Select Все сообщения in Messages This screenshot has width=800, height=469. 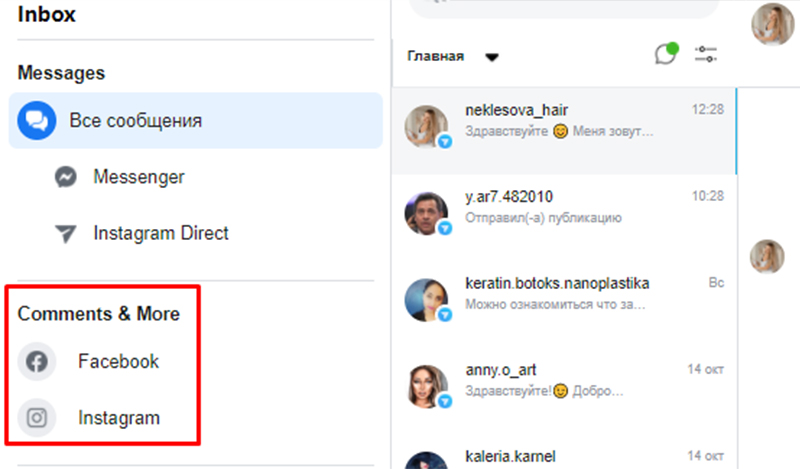coord(195,120)
